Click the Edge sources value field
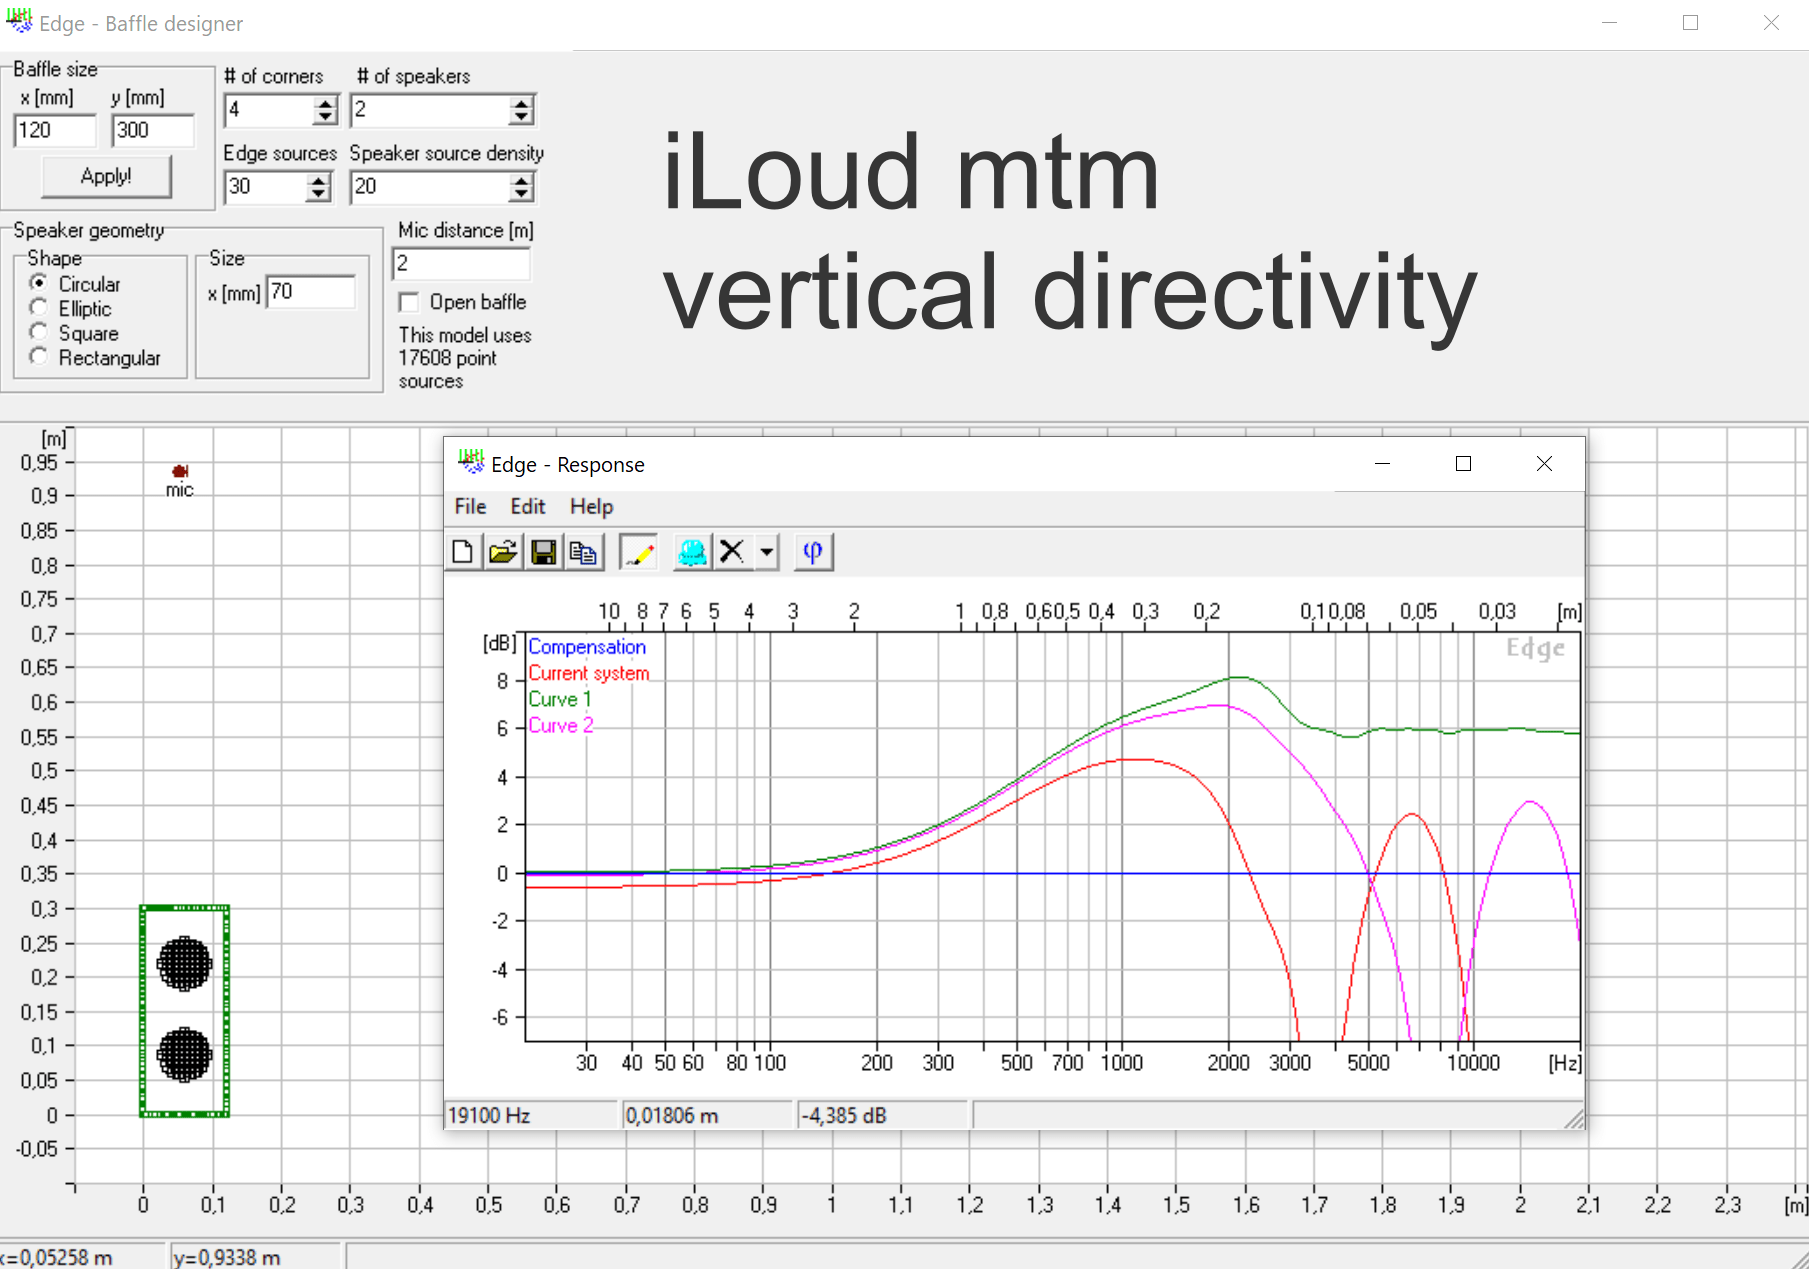Image resolution: width=1809 pixels, height=1269 pixels. point(266,187)
